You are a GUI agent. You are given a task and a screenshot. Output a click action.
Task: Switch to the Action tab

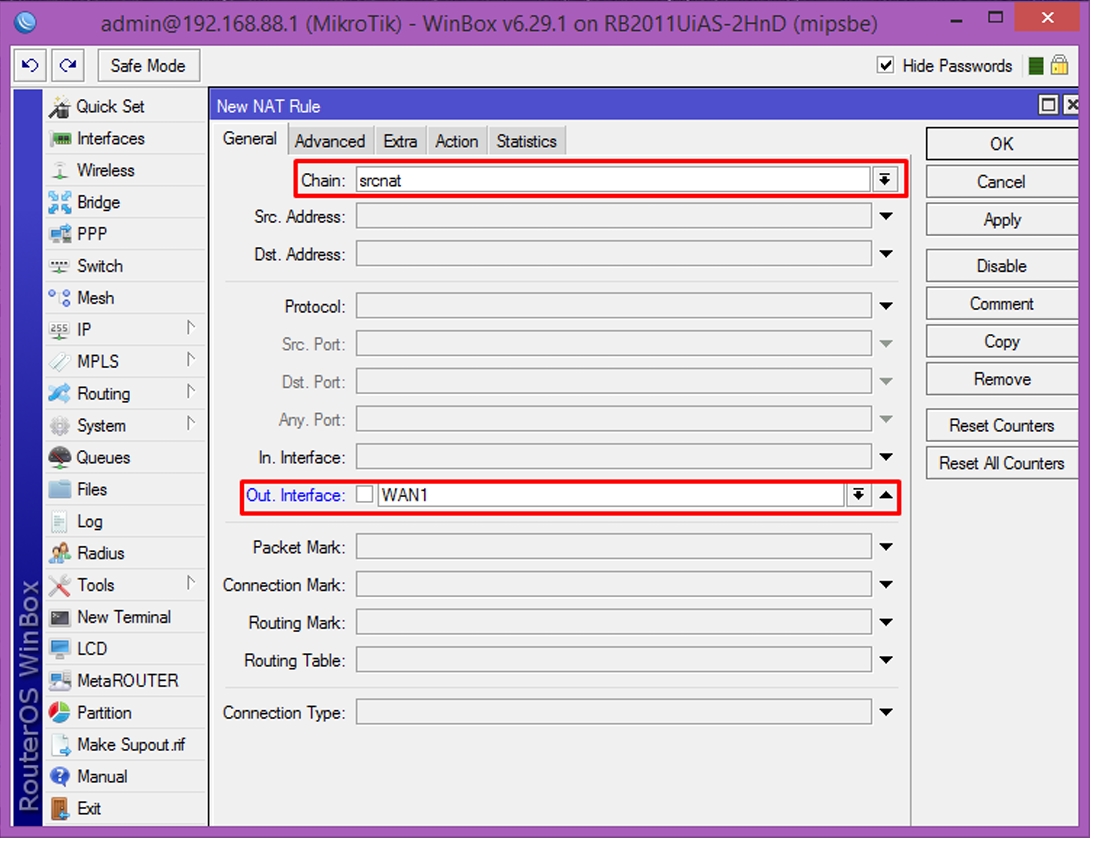(457, 141)
